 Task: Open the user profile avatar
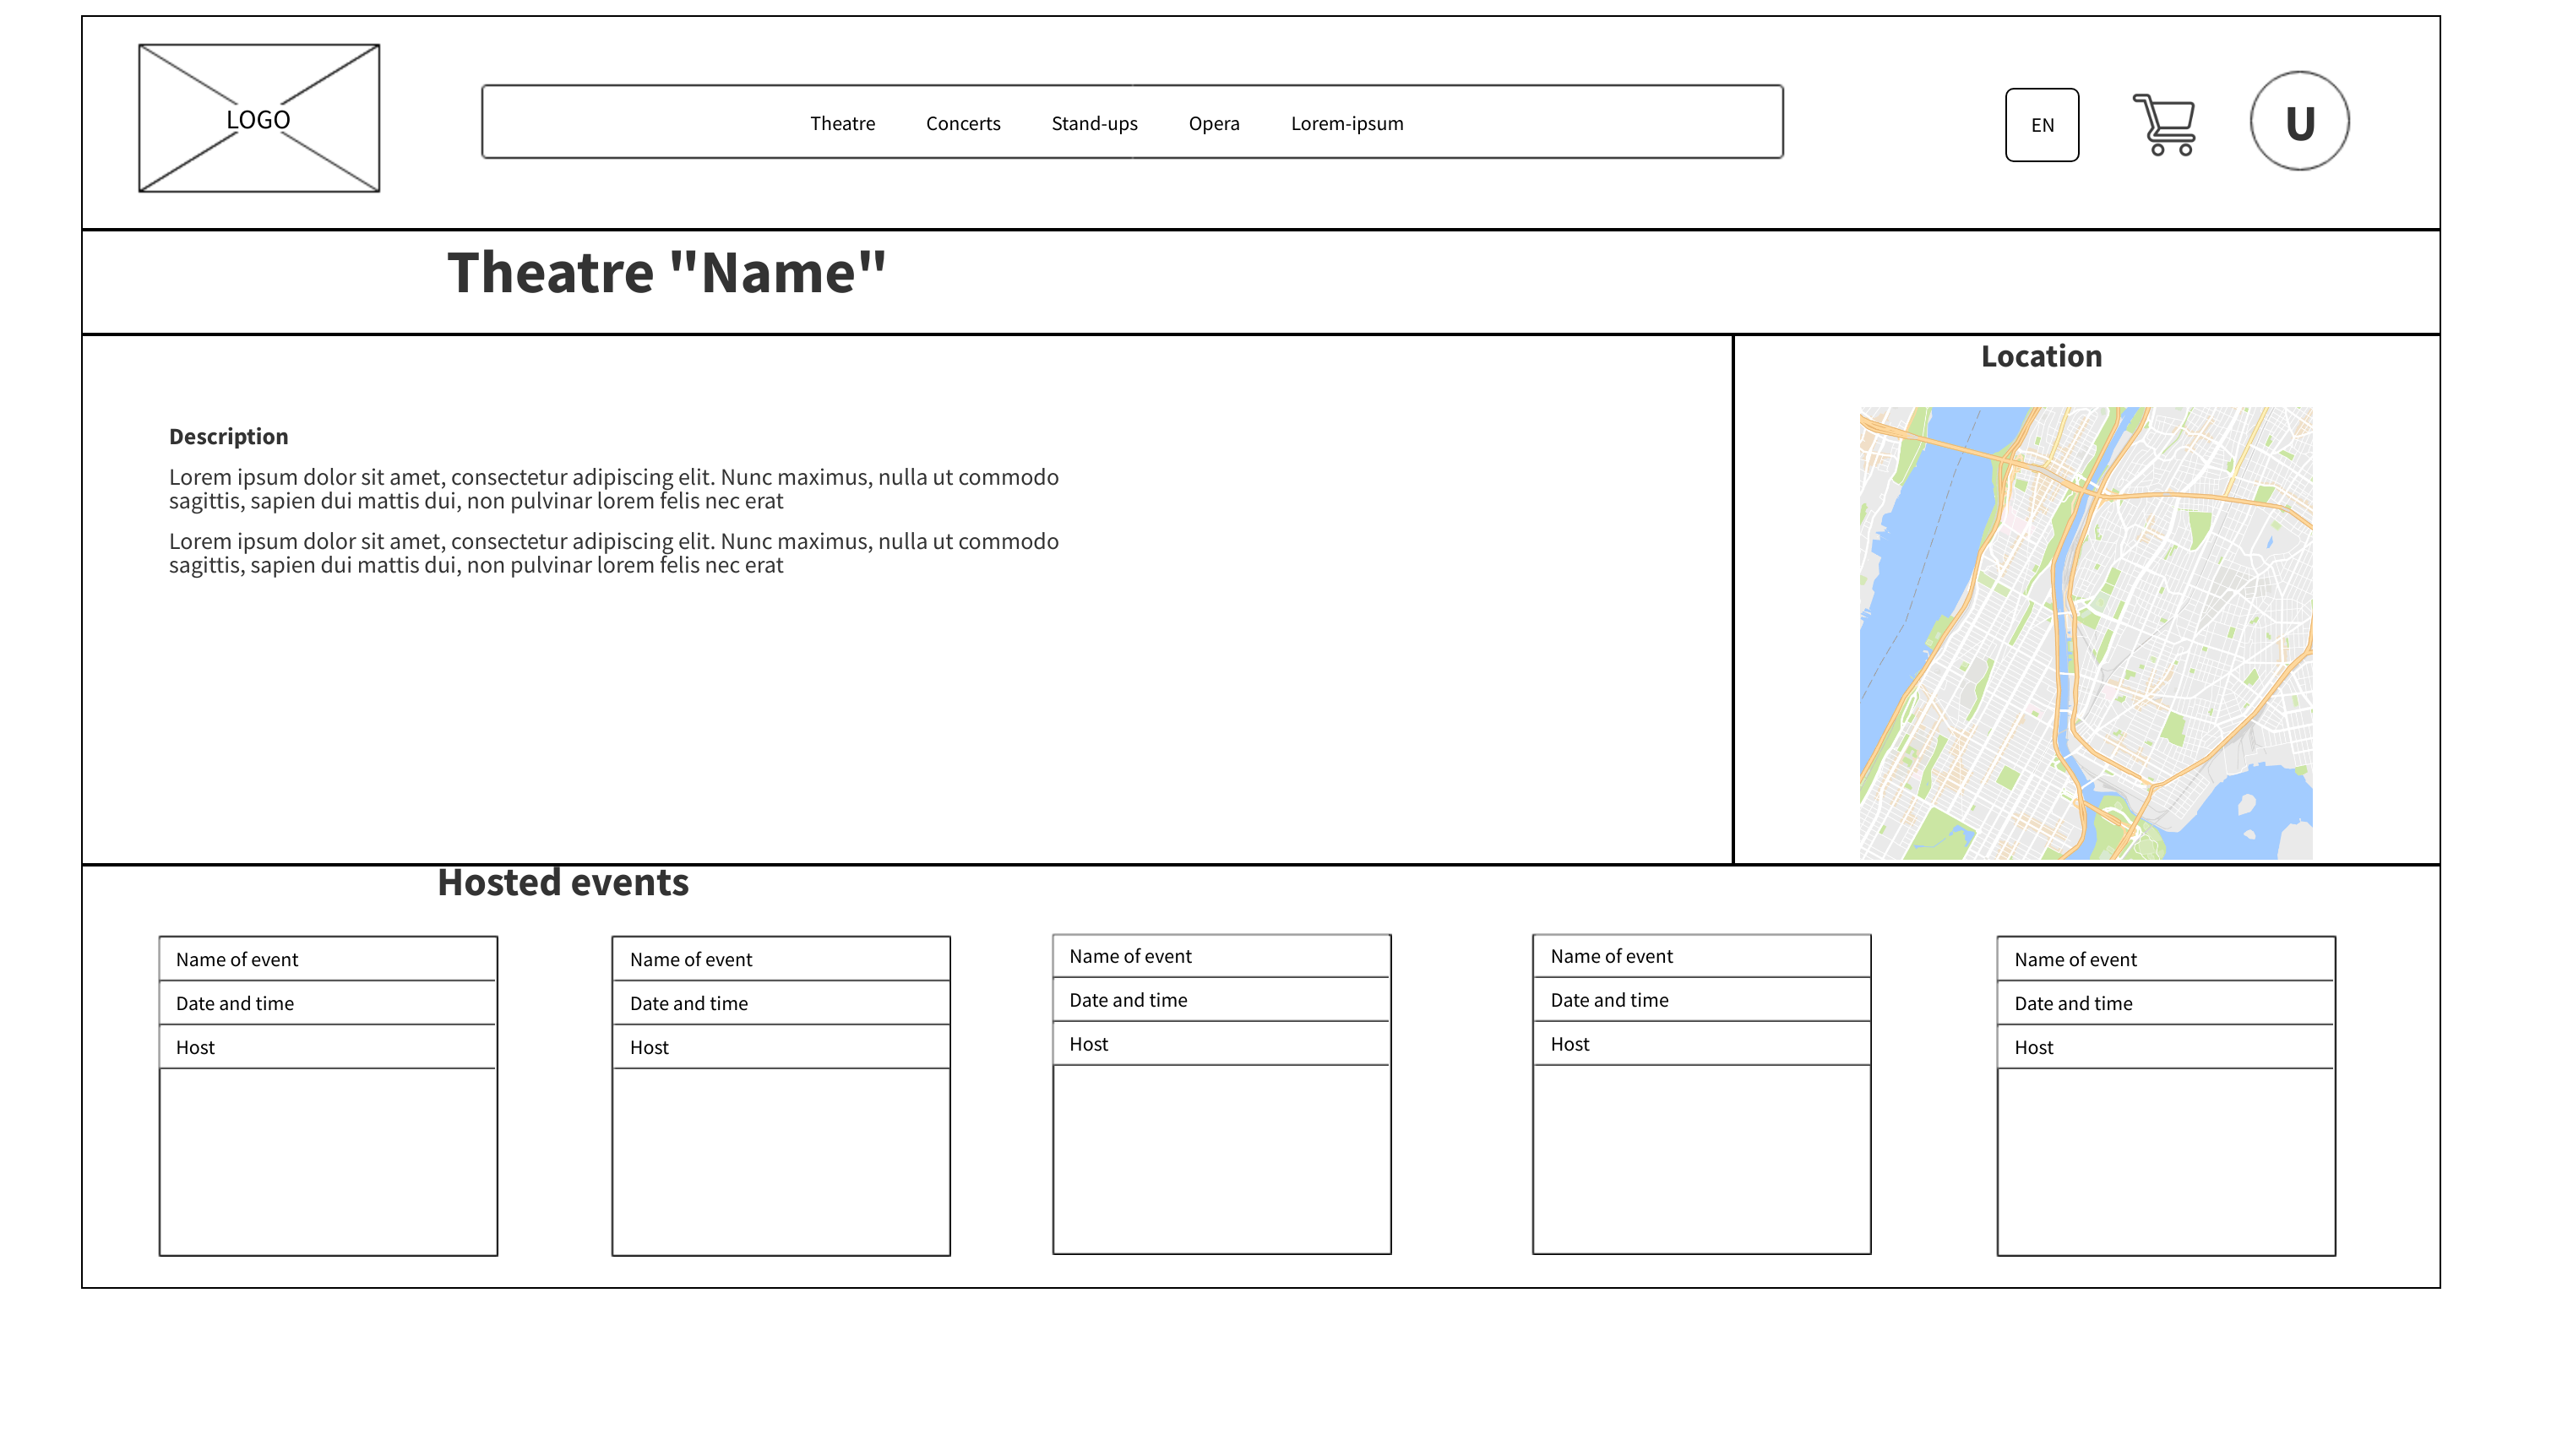click(x=2299, y=121)
